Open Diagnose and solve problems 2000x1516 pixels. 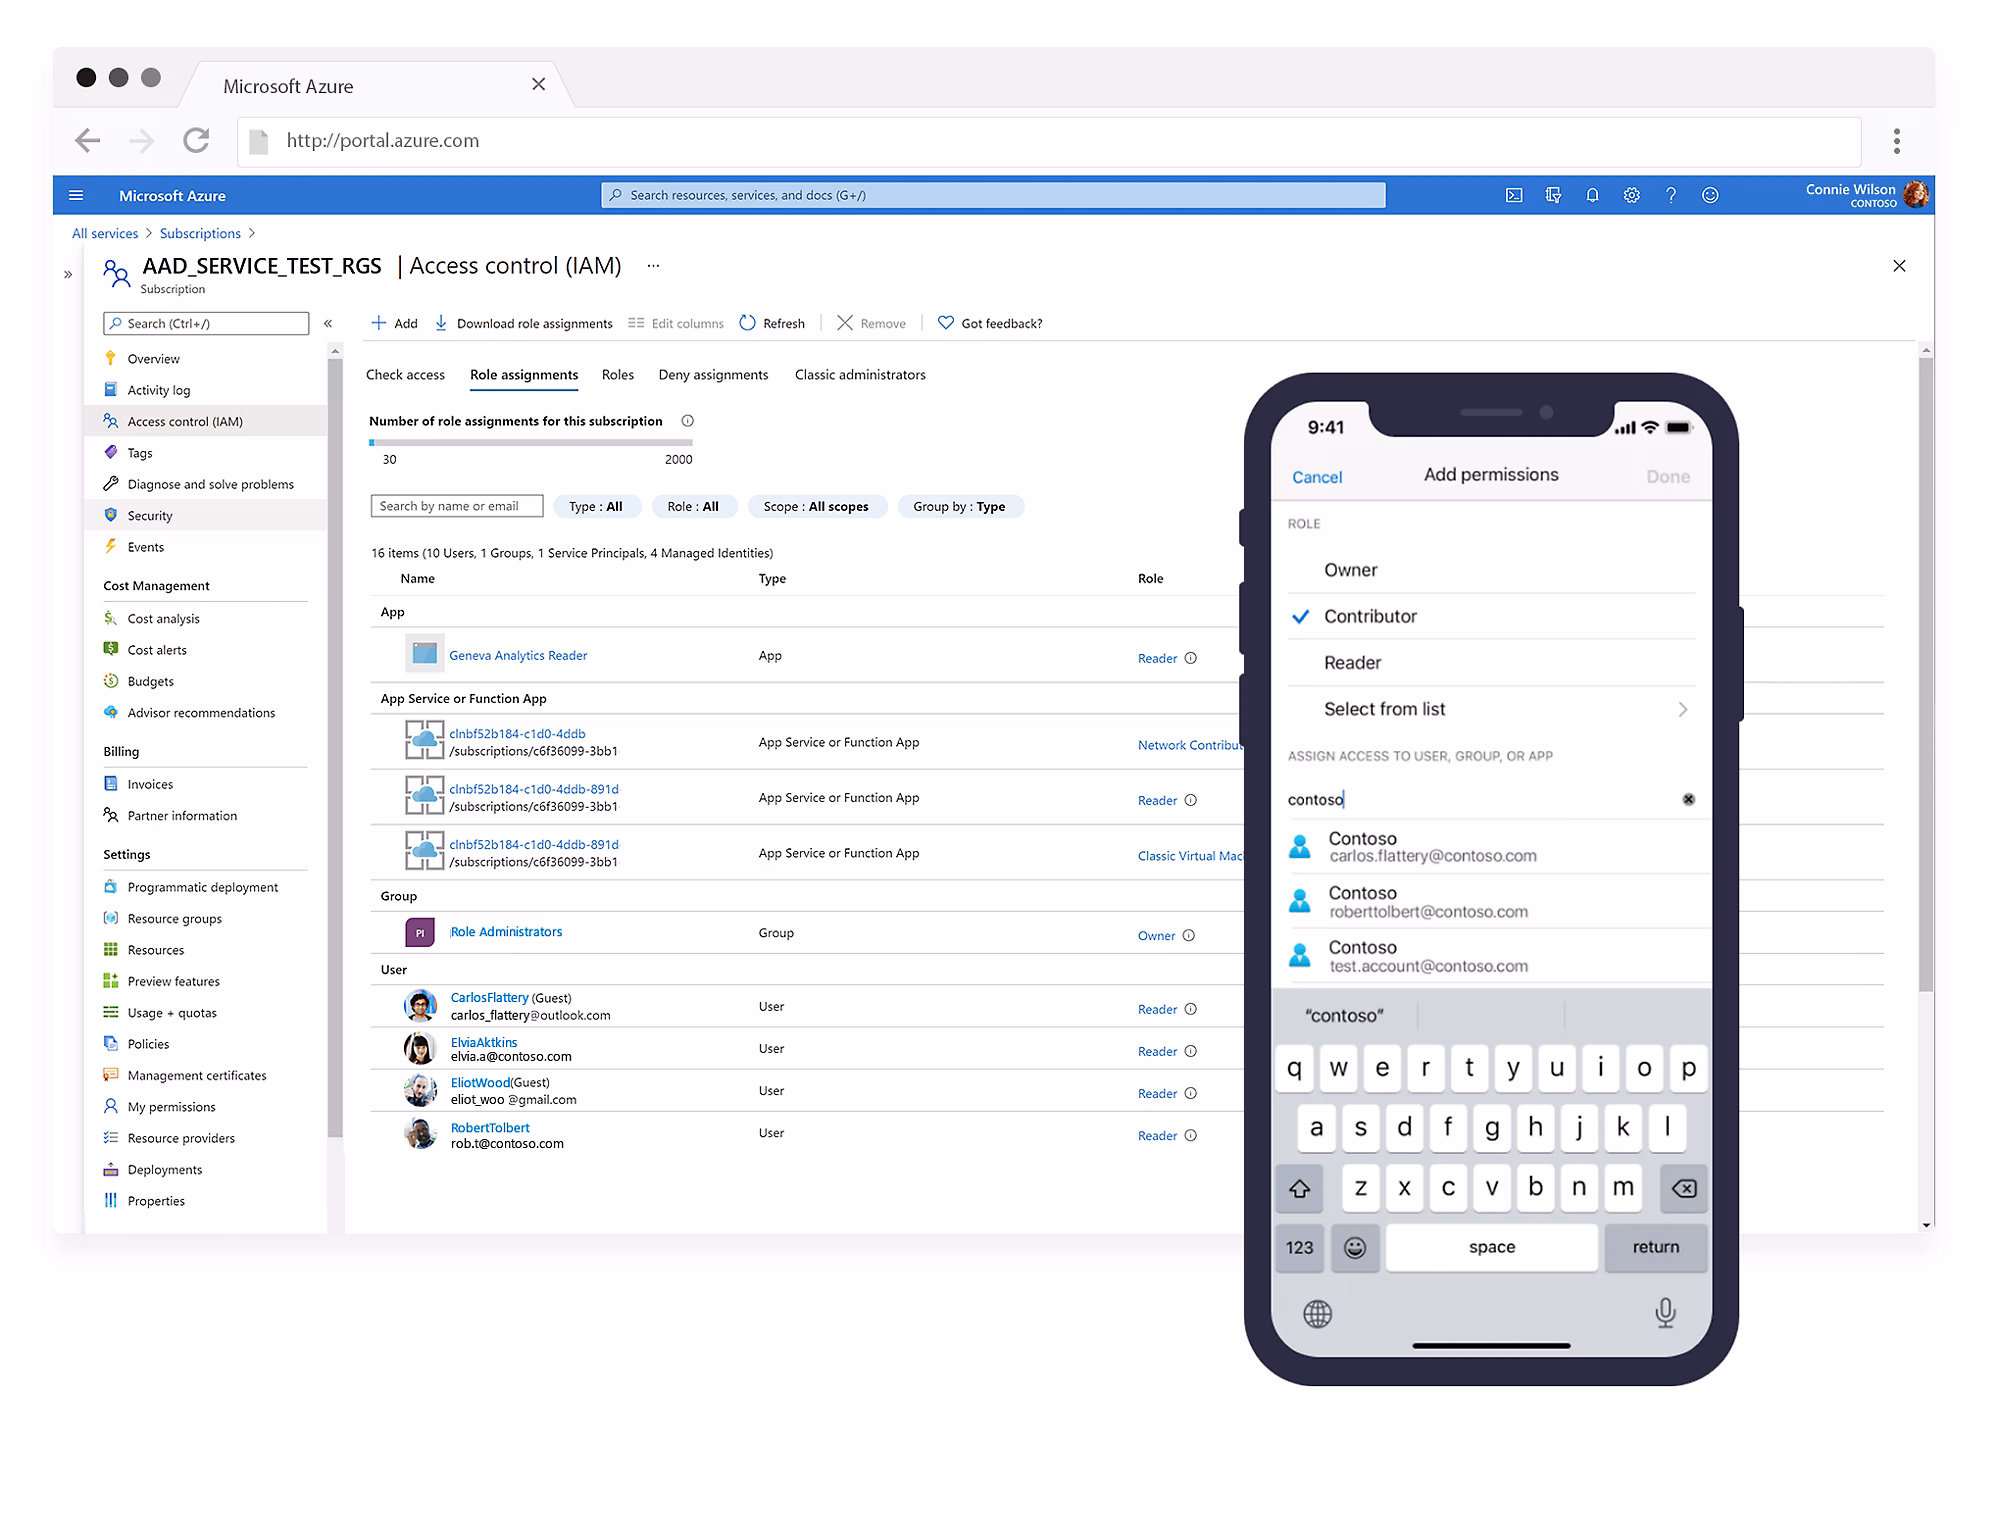(209, 484)
